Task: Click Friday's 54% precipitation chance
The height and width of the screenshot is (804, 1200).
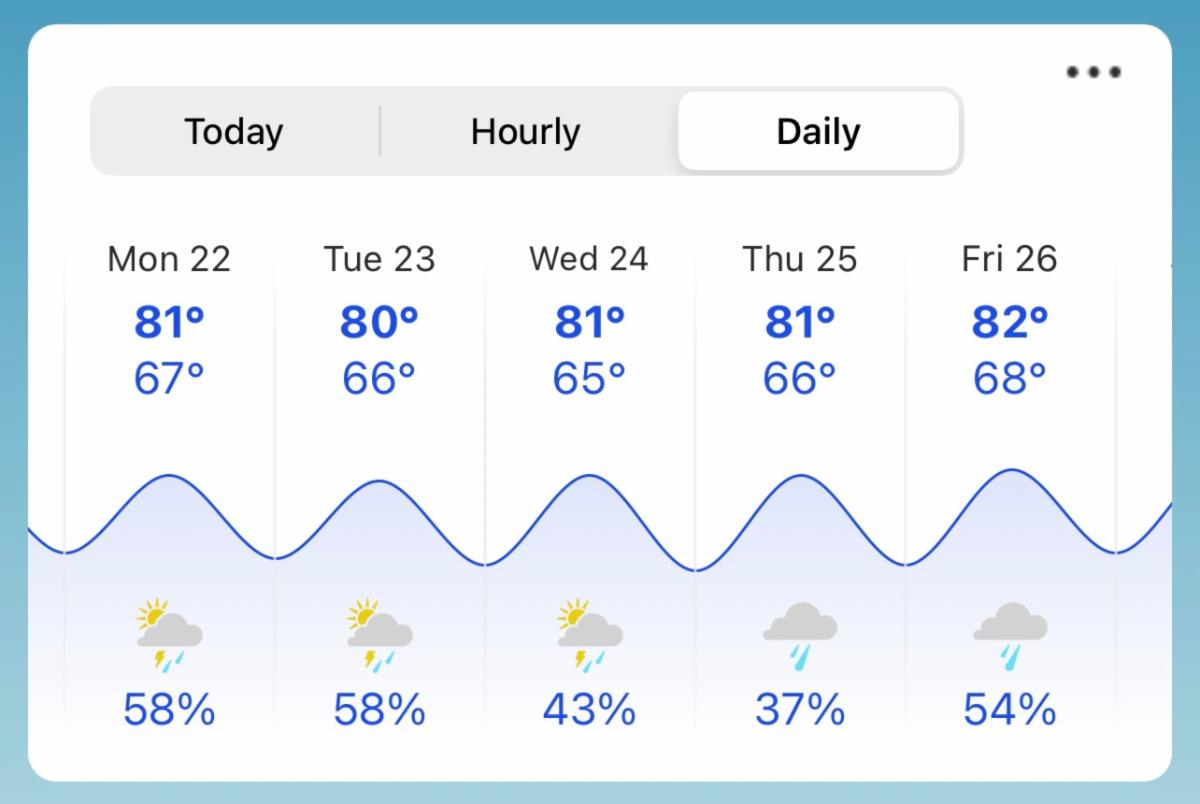Action: (1010, 710)
